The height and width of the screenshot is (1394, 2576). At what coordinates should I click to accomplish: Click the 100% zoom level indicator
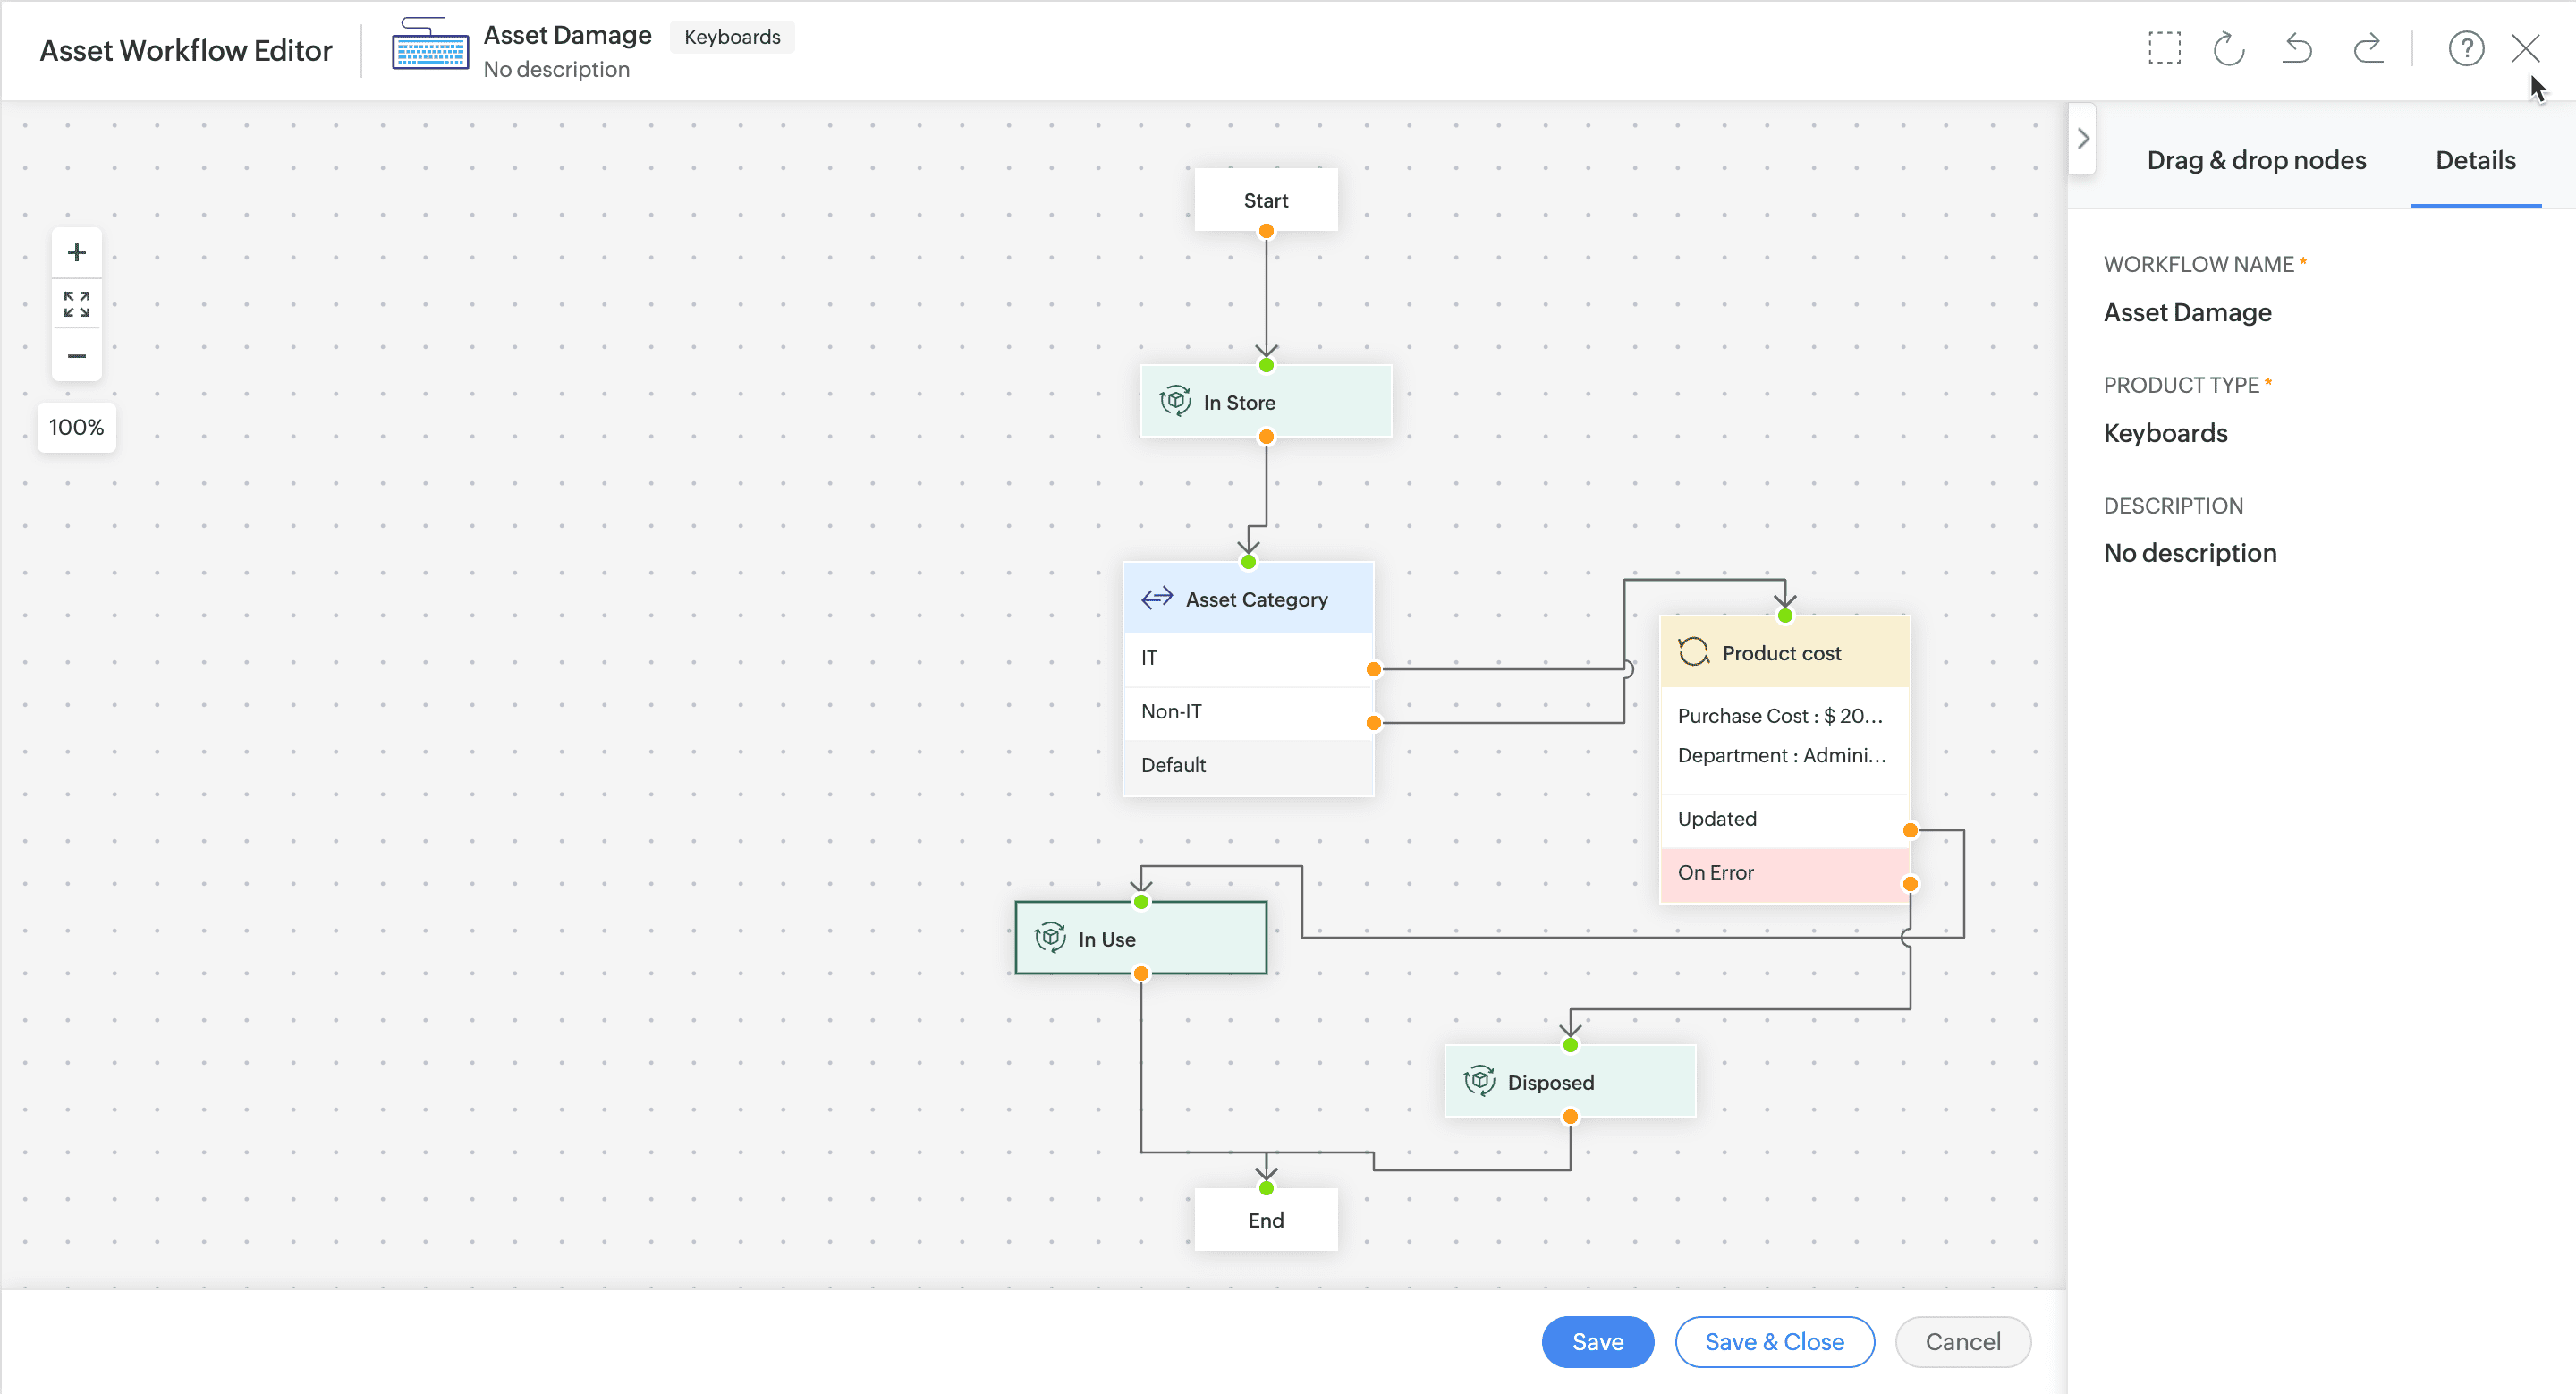click(77, 427)
